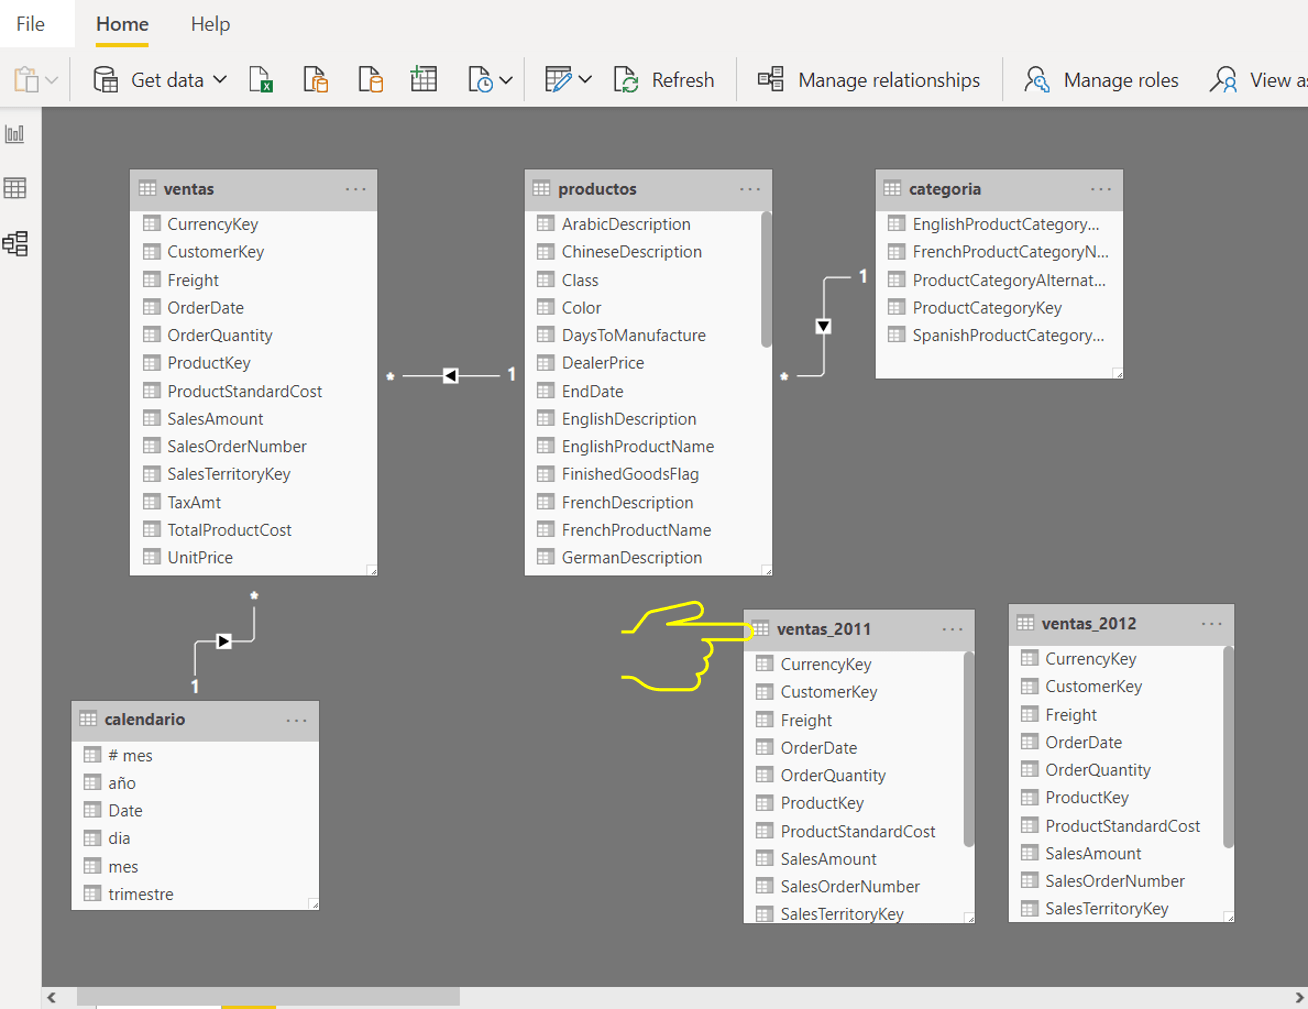Click the Refresh button

click(665, 80)
